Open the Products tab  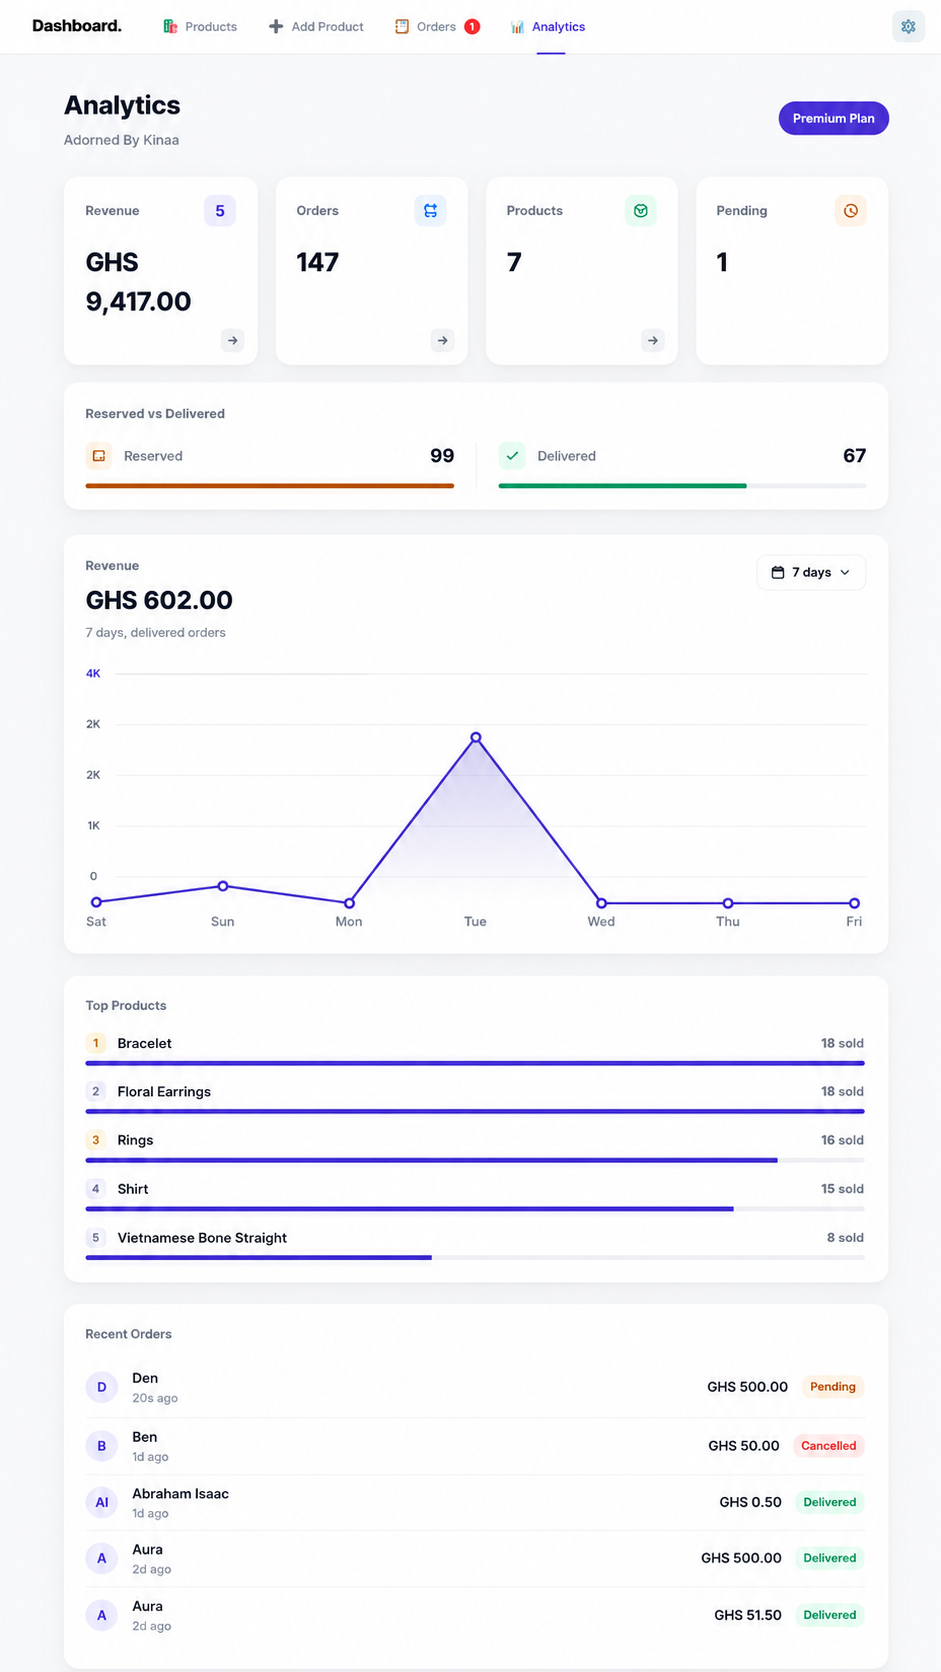click(200, 27)
